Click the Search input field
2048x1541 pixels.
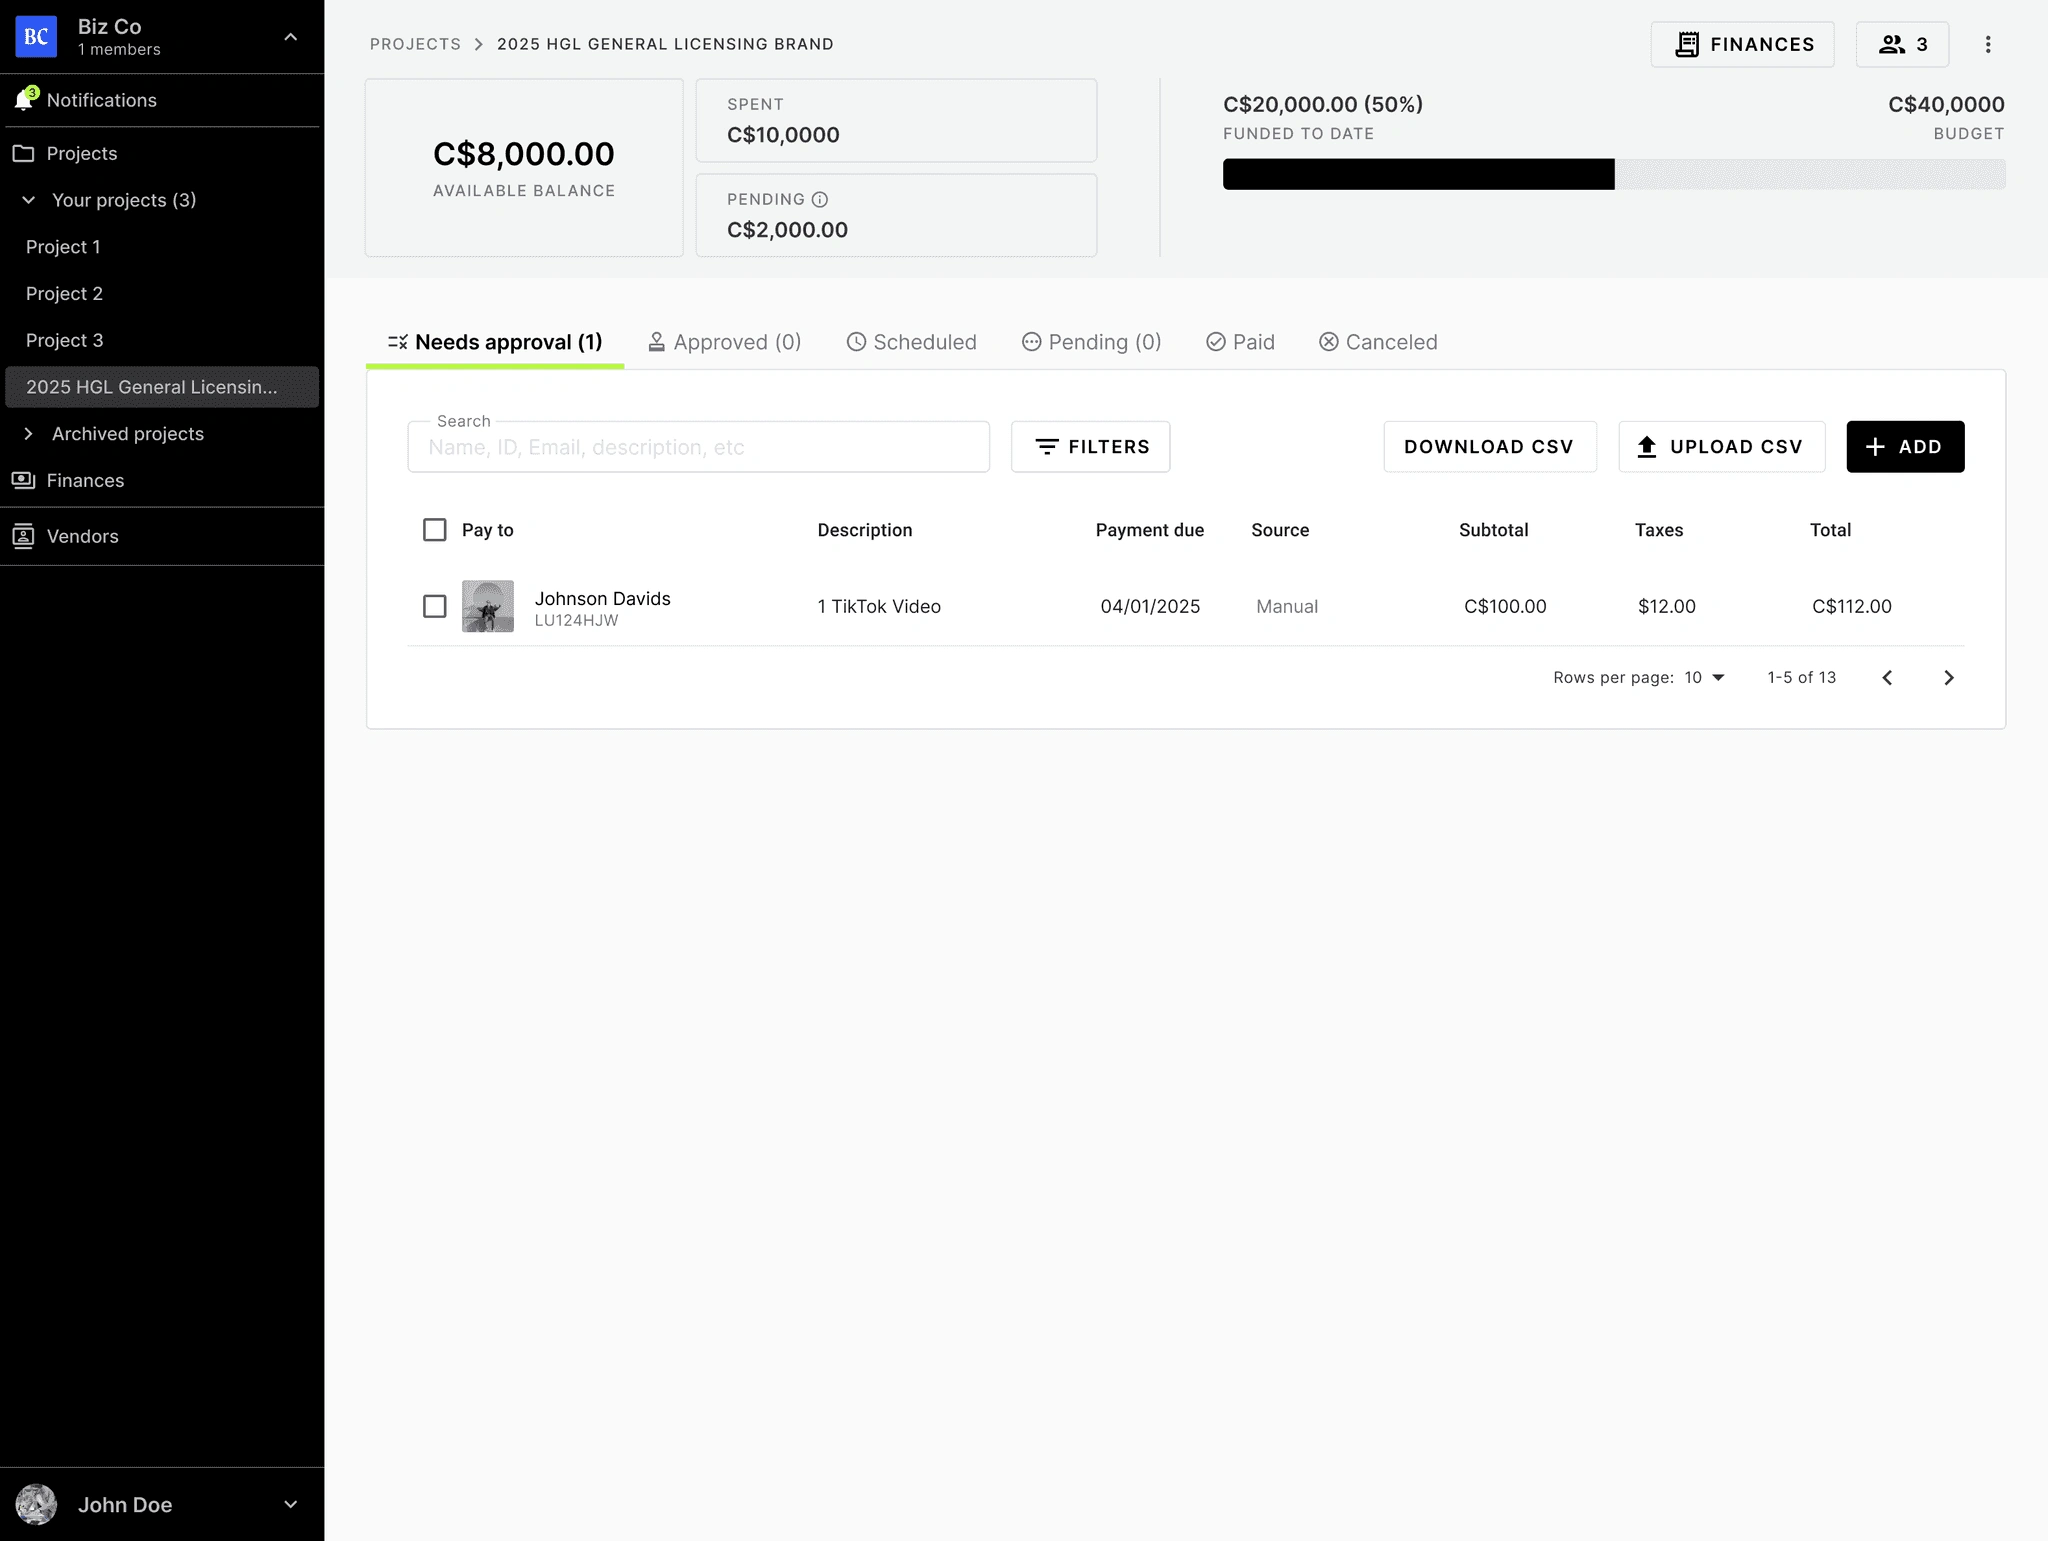coord(698,447)
